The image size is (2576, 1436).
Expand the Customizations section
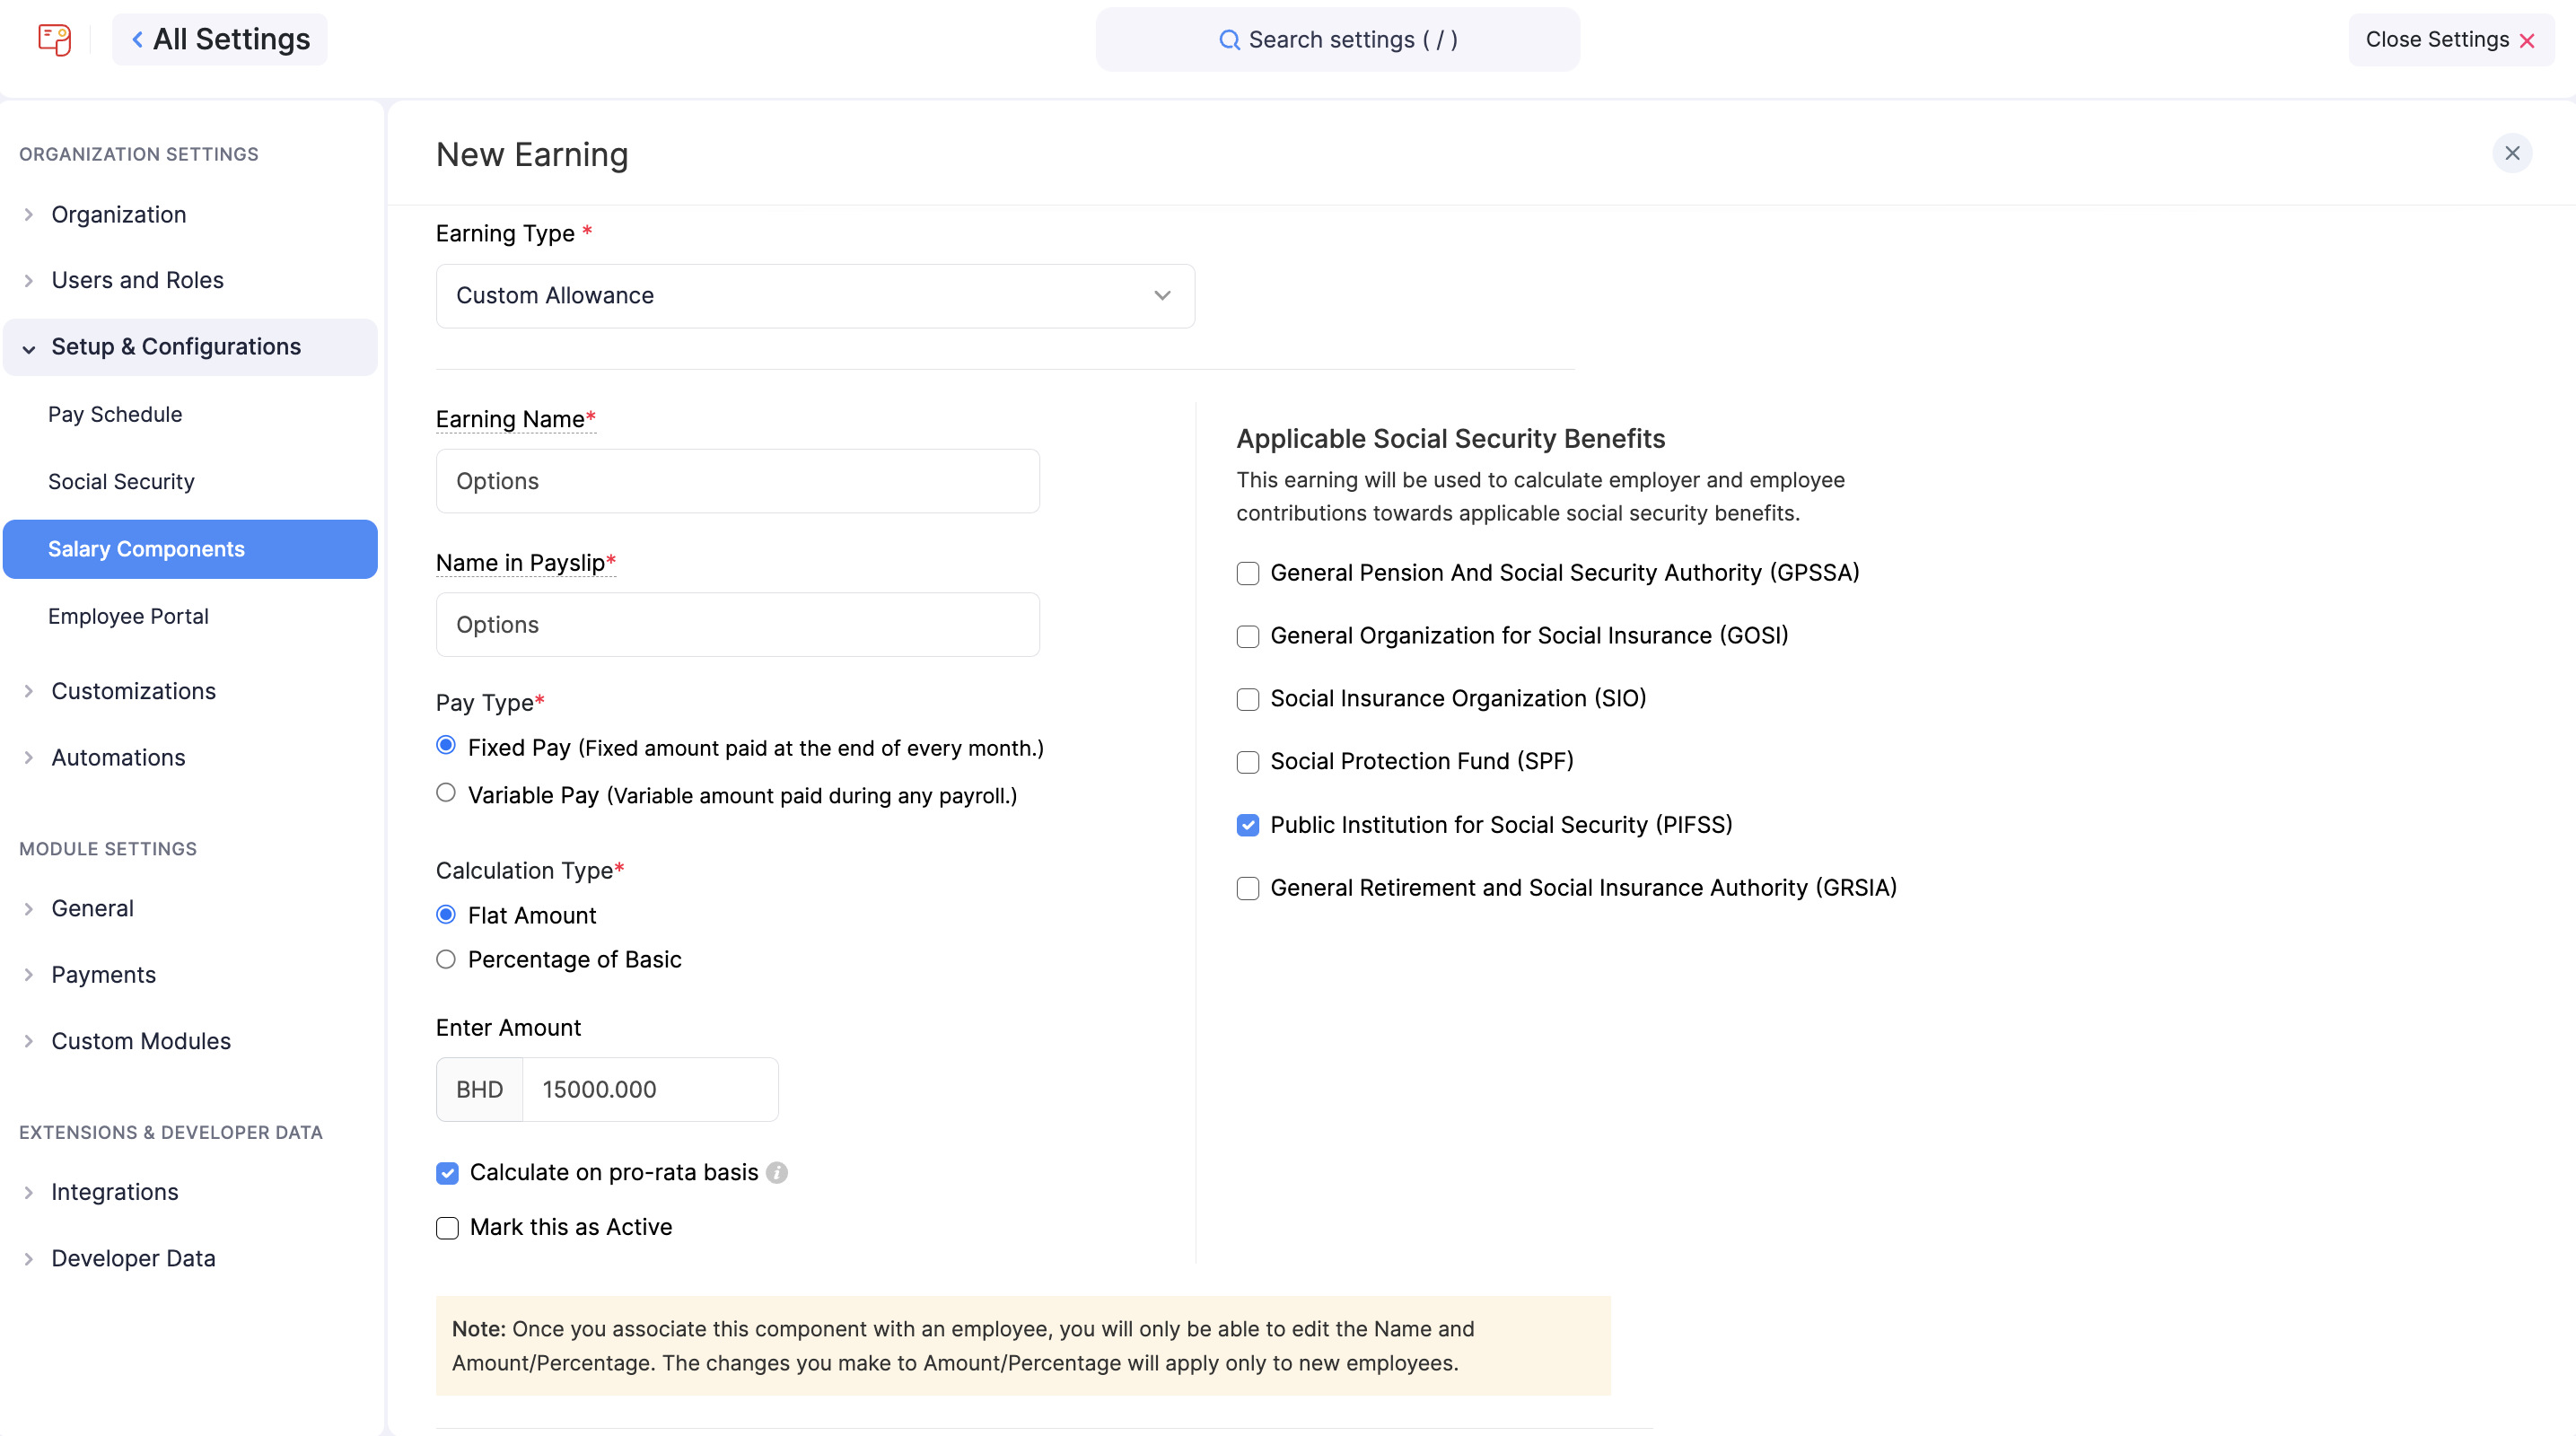[x=133, y=691]
